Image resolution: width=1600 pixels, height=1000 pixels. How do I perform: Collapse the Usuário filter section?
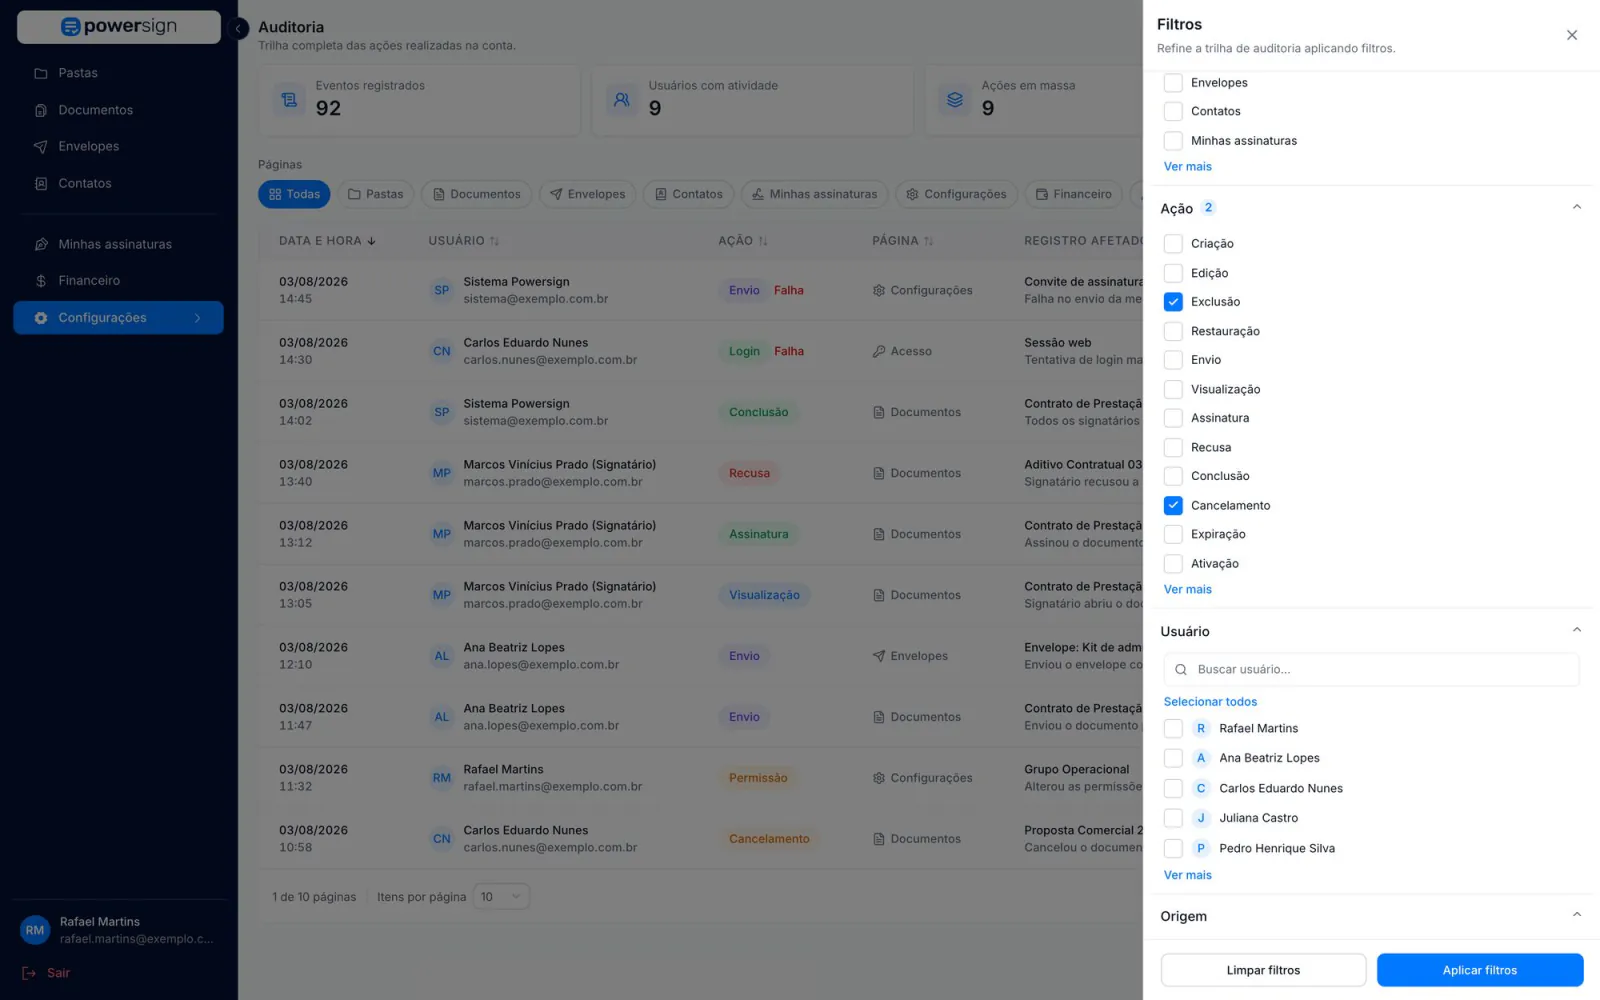click(1576, 630)
